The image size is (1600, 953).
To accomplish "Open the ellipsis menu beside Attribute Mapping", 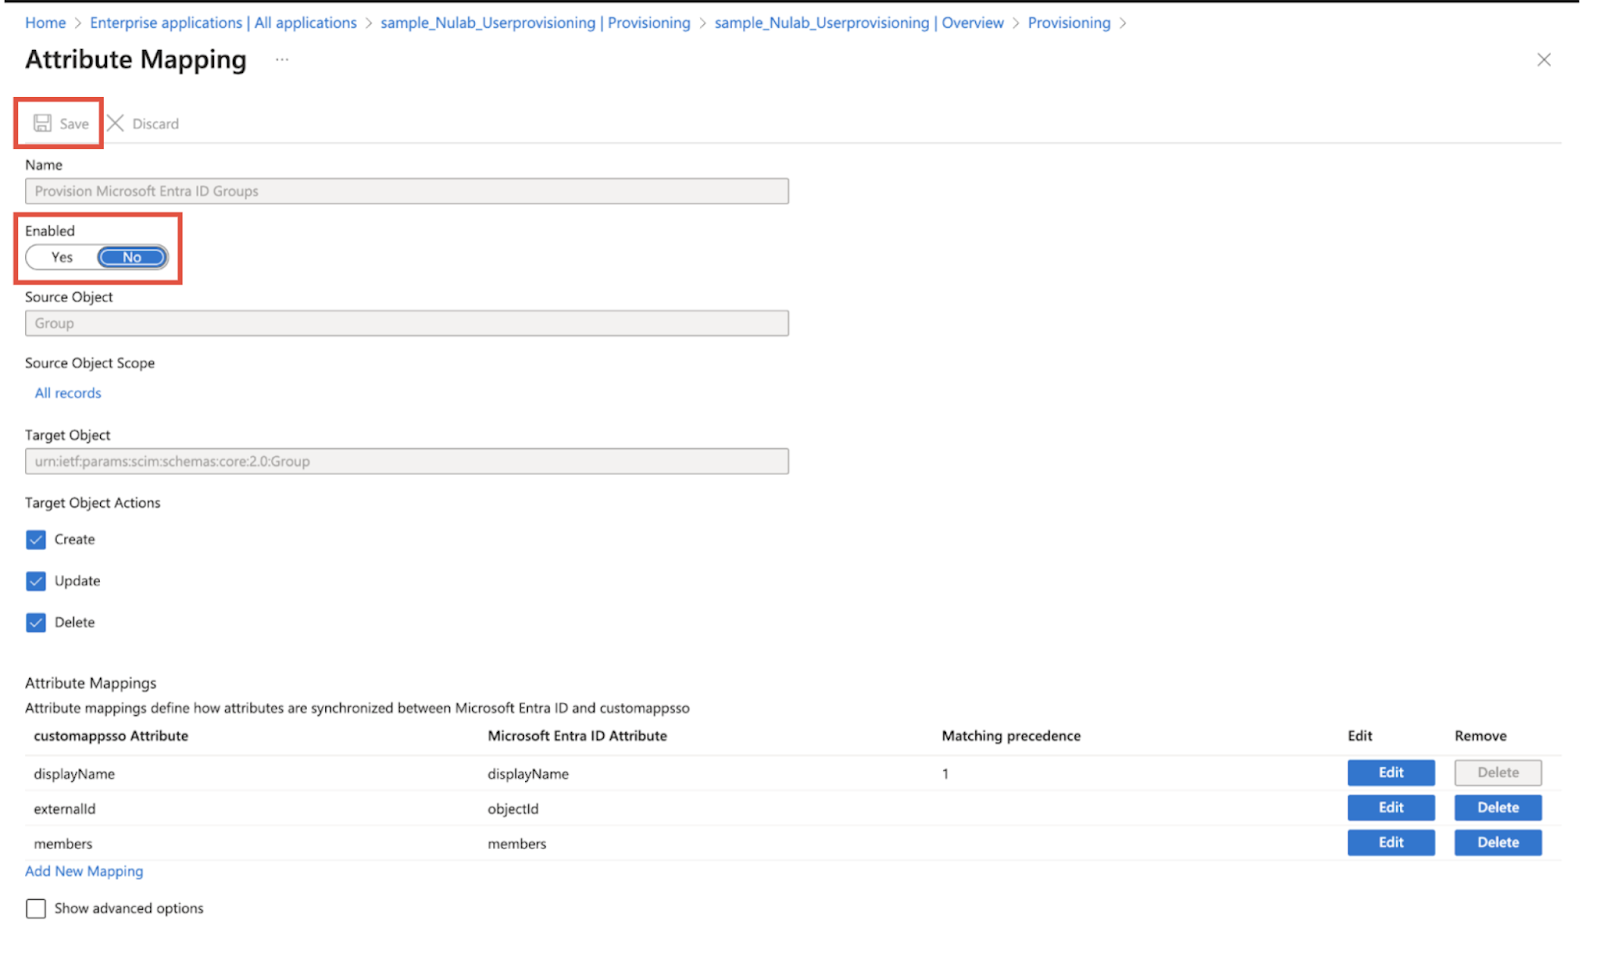I will click(x=282, y=60).
